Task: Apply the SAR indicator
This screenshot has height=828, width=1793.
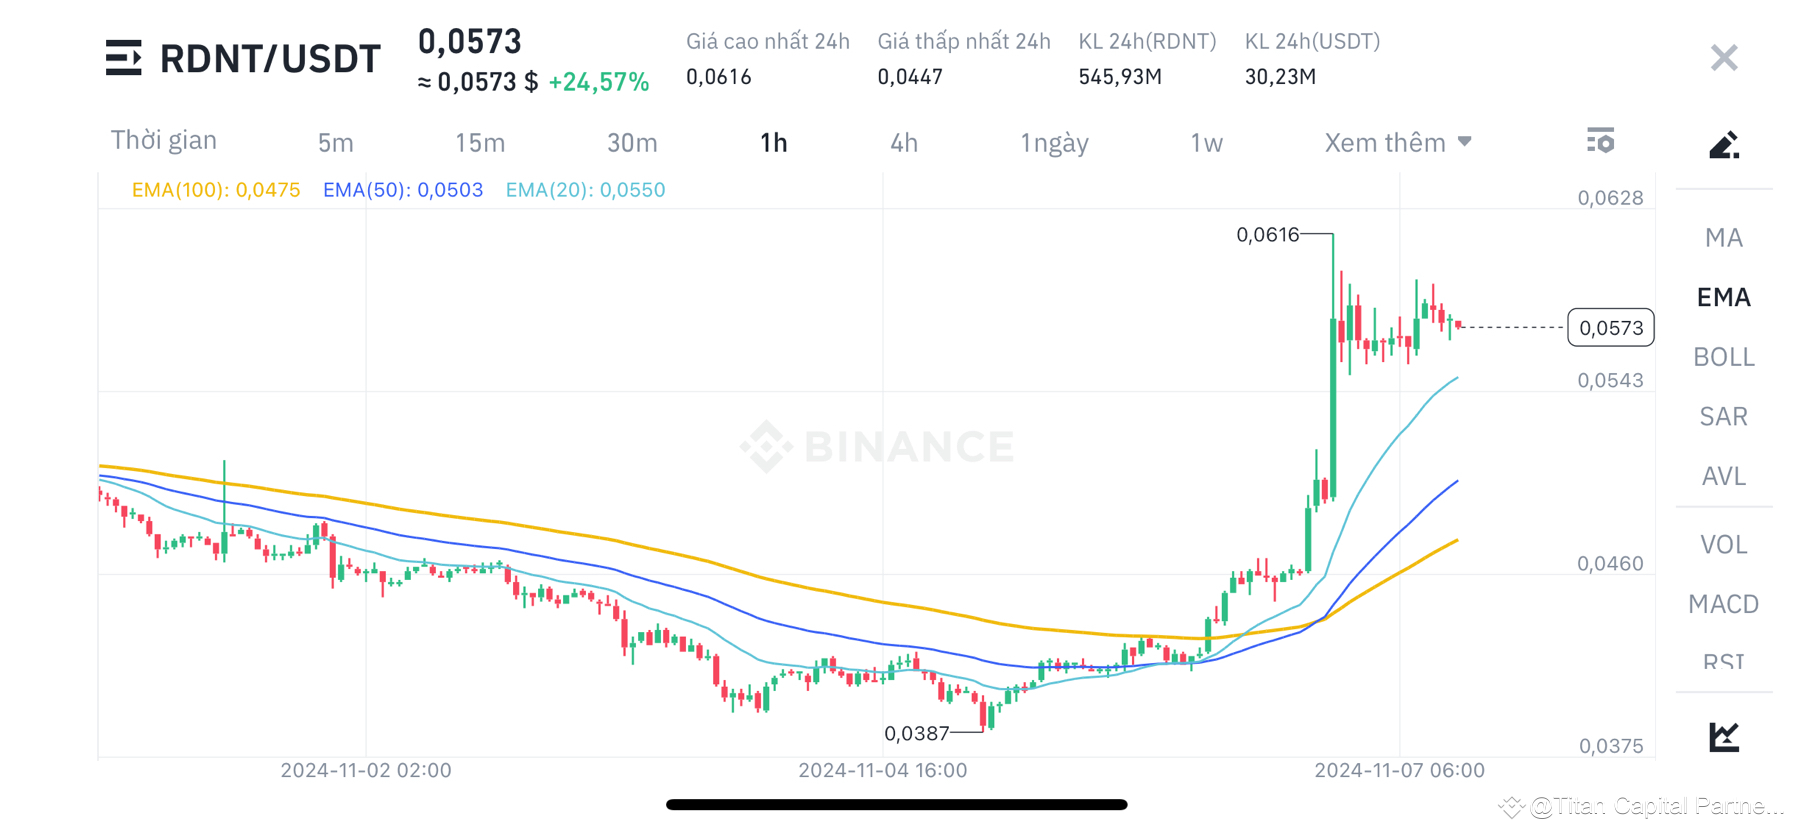Action: click(1723, 416)
